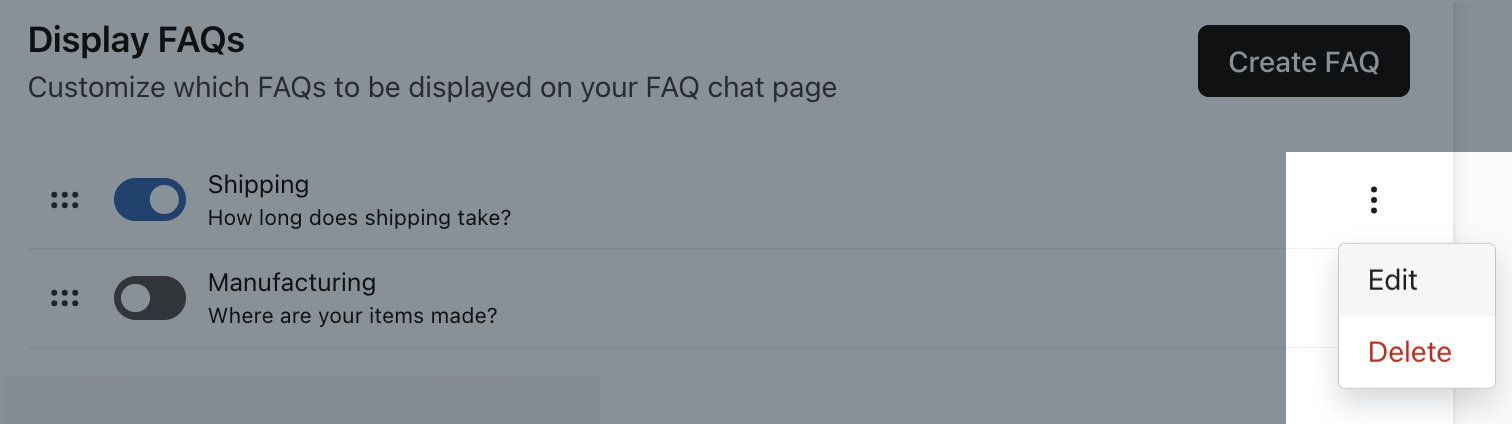
Task: Click the FAQ chat page description text
Action: pos(432,88)
